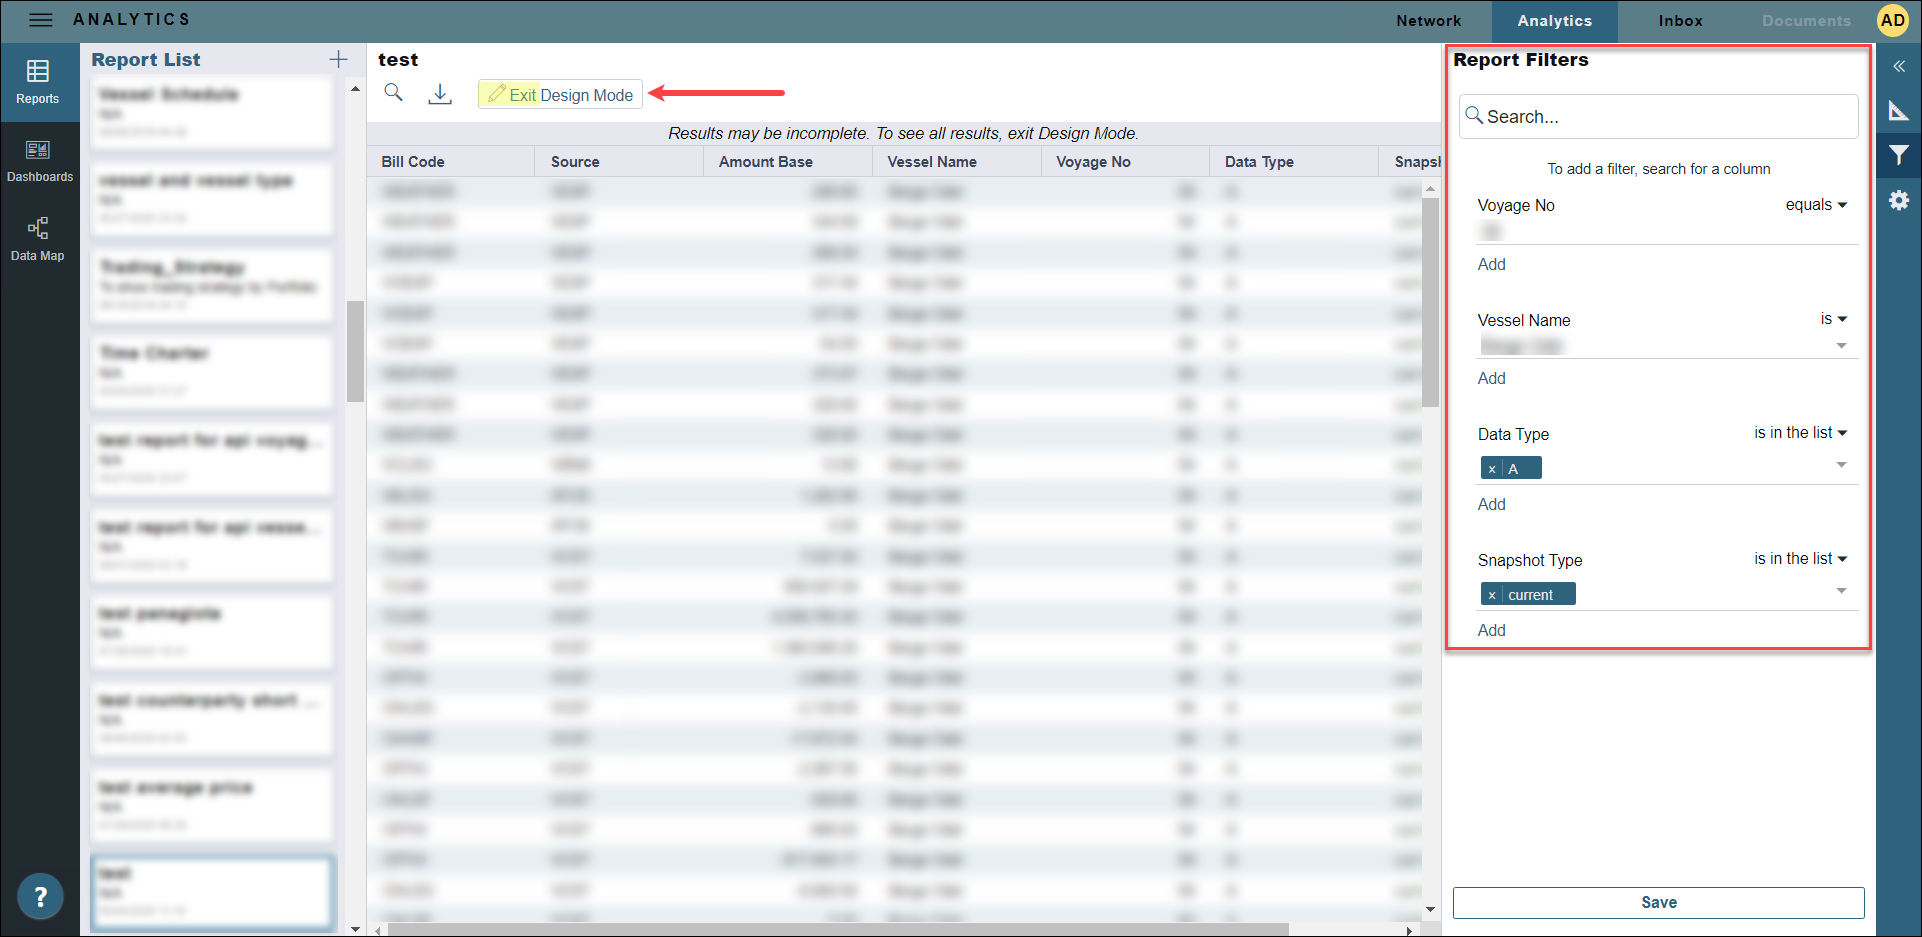Open the hamburger menu next to Analytics

click(40, 20)
